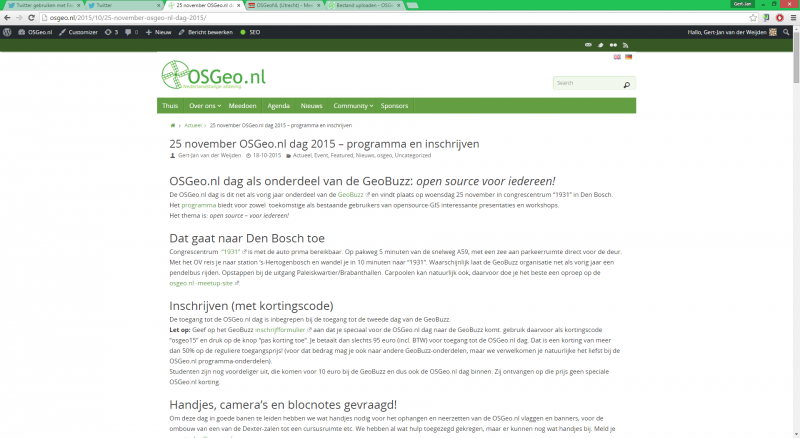
Task: Open the Agenda menu item
Action: point(278,105)
